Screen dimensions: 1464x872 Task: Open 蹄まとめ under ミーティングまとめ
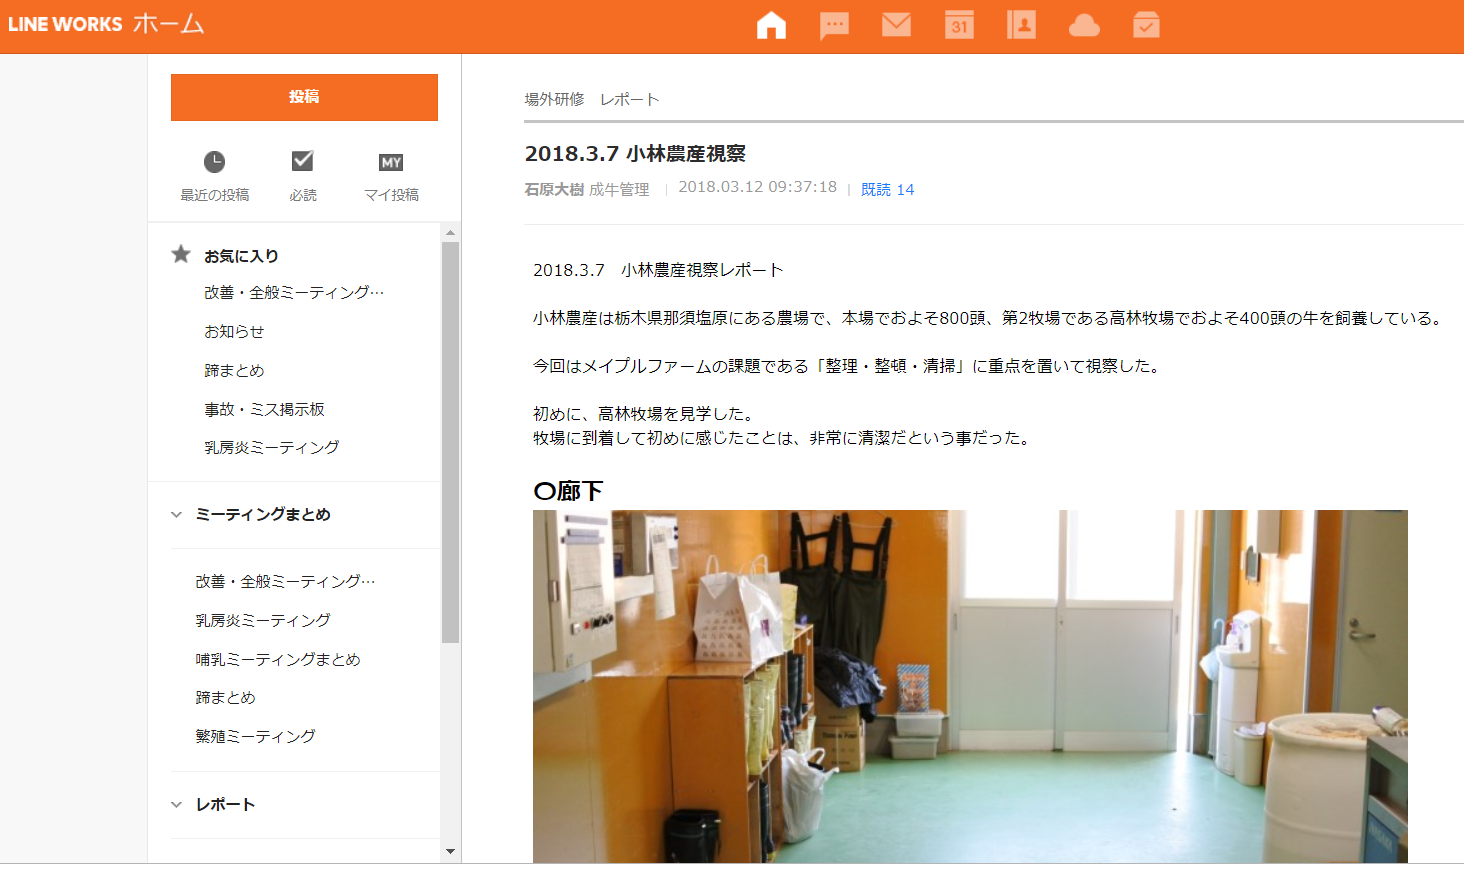click(225, 697)
